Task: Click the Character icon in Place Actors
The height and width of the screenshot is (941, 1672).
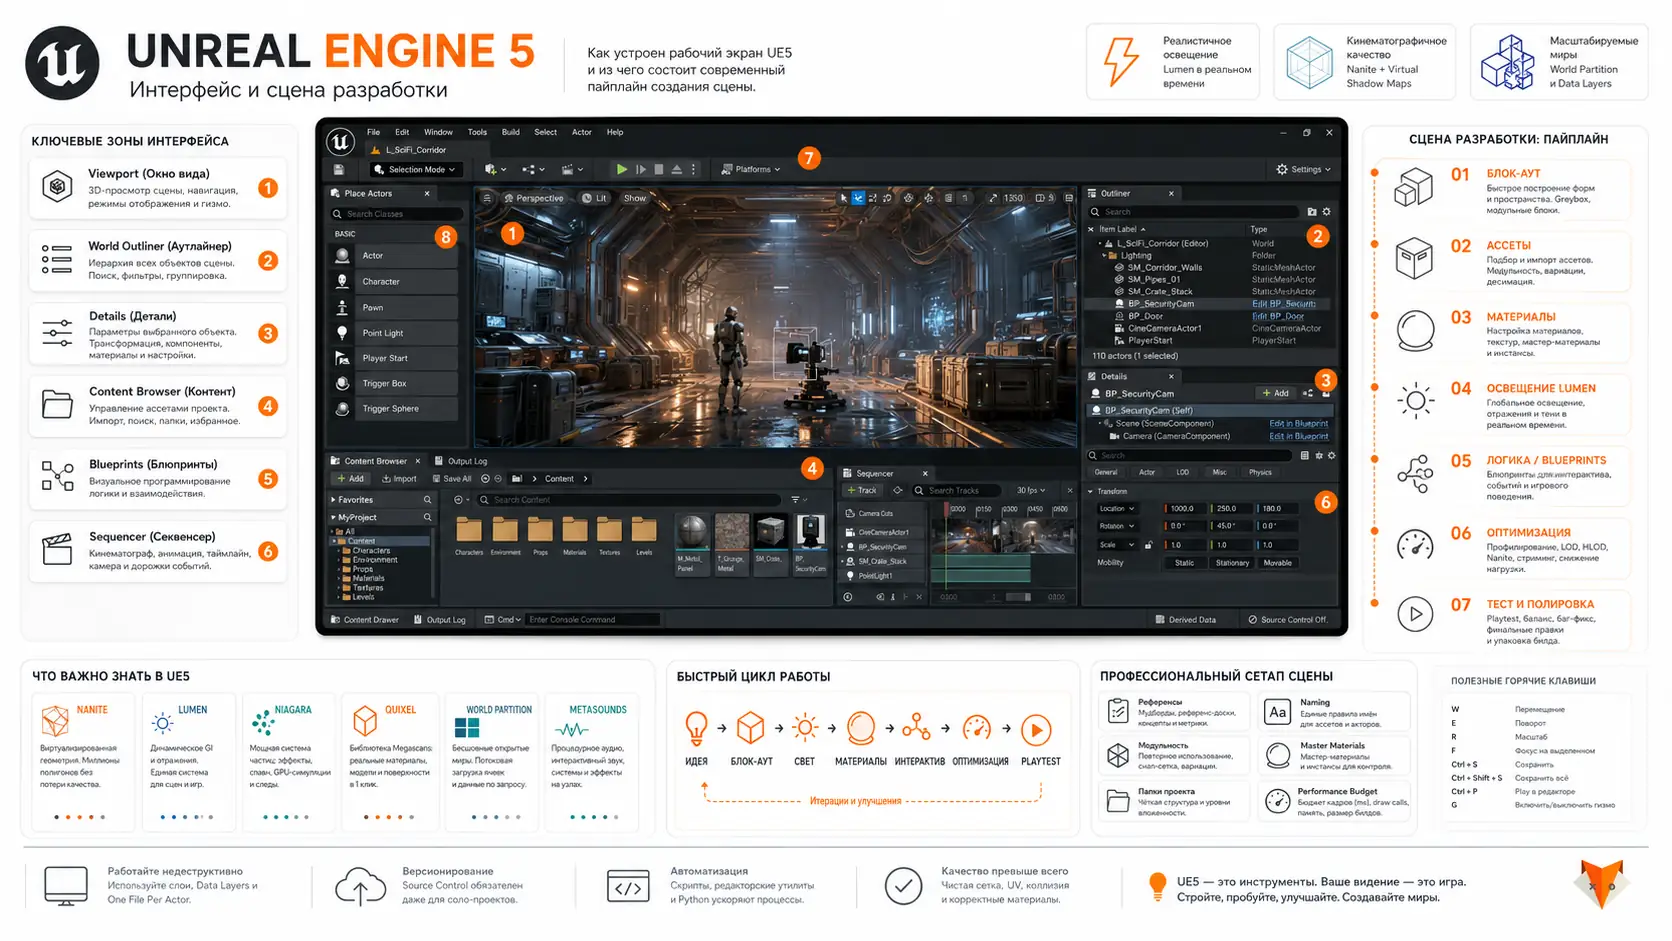Action: point(342,281)
